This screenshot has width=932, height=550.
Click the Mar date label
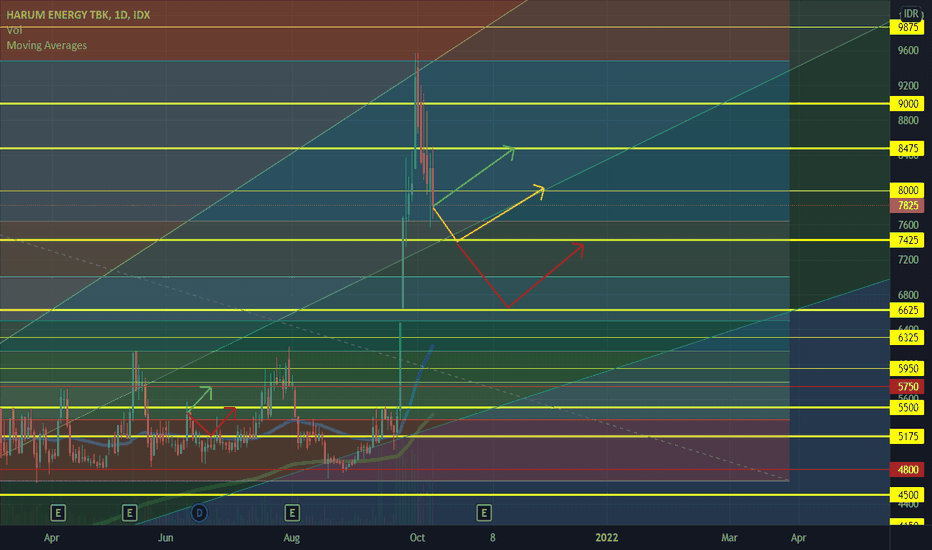click(729, 538)
